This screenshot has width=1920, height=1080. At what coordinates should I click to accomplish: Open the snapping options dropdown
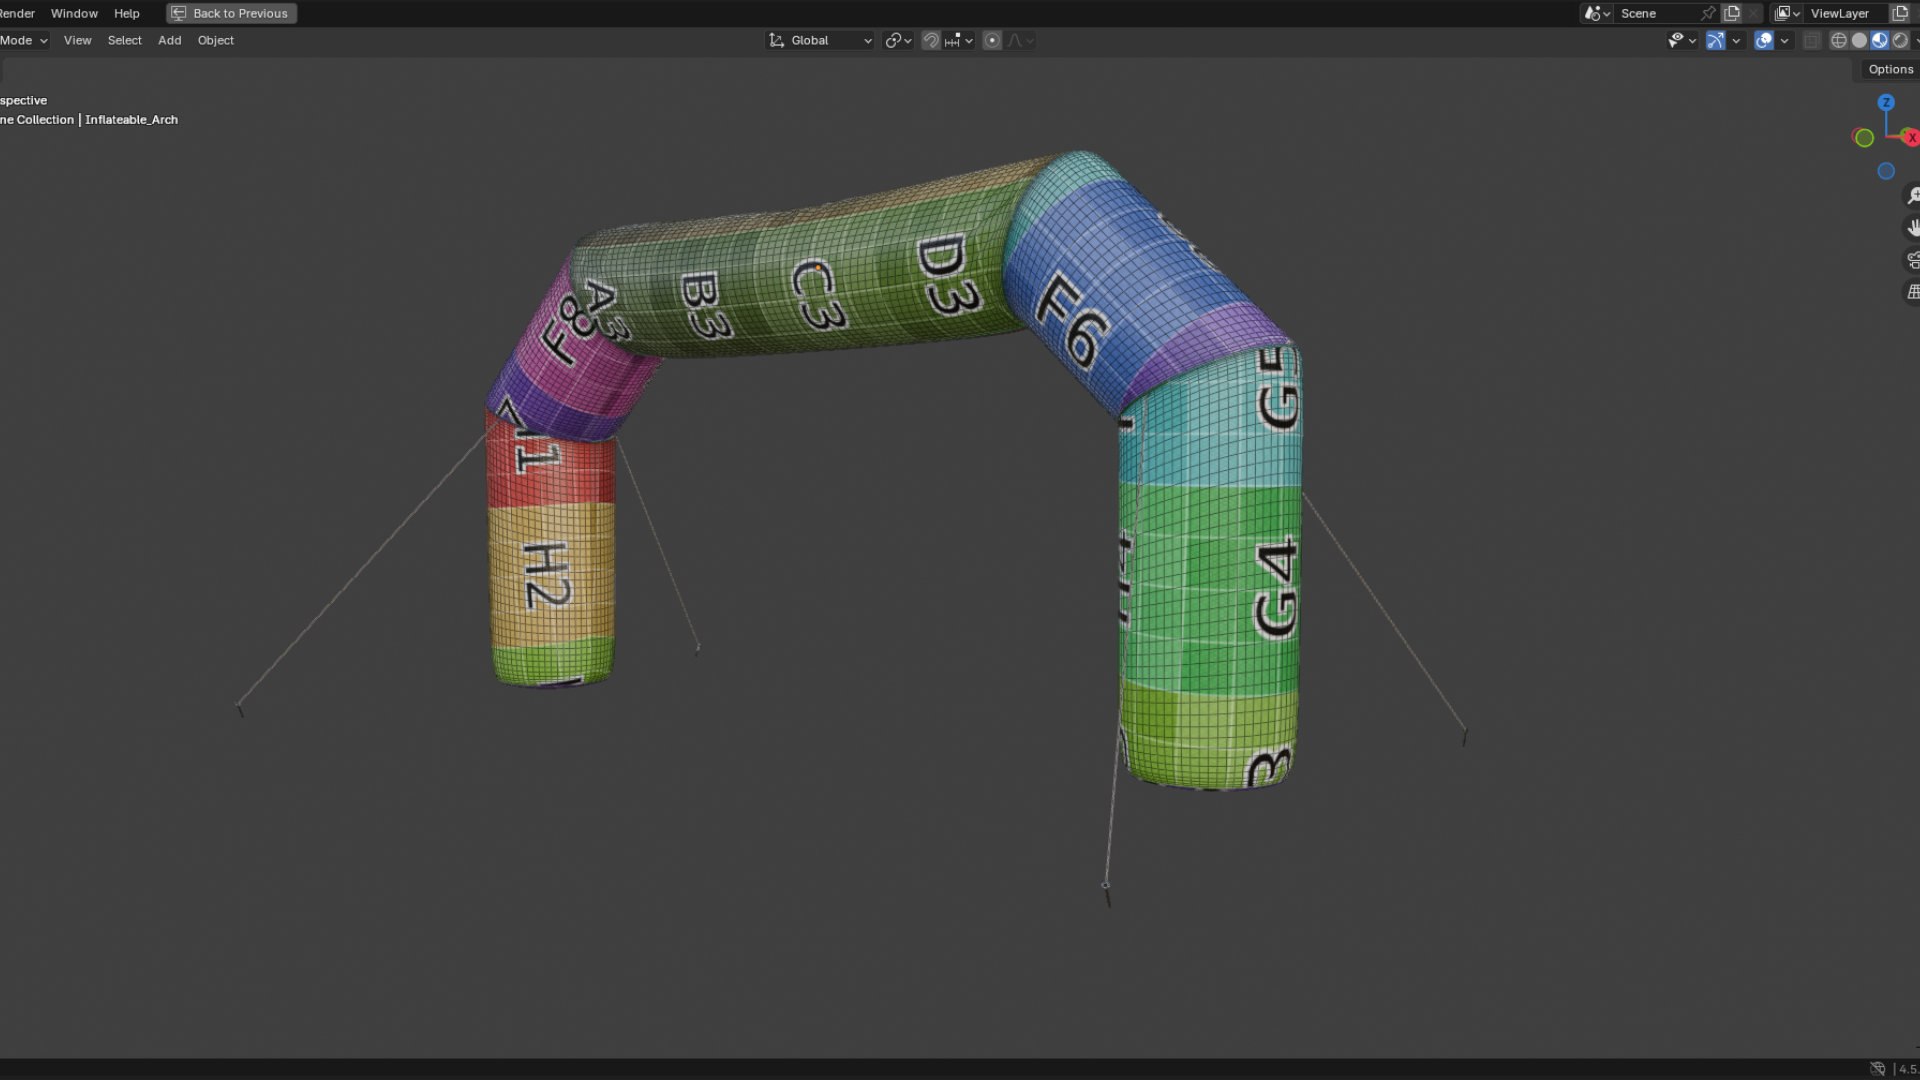tap(959, 40)
